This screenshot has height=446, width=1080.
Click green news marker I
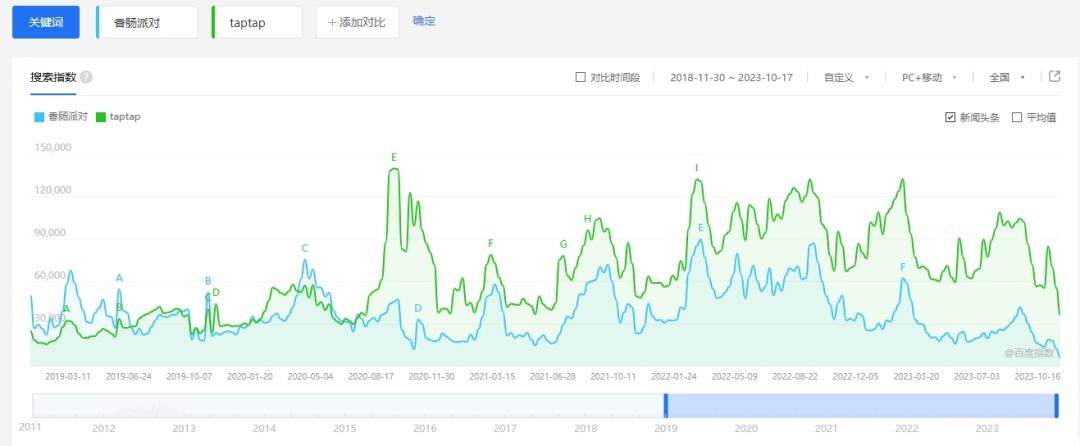coord(697,168)
